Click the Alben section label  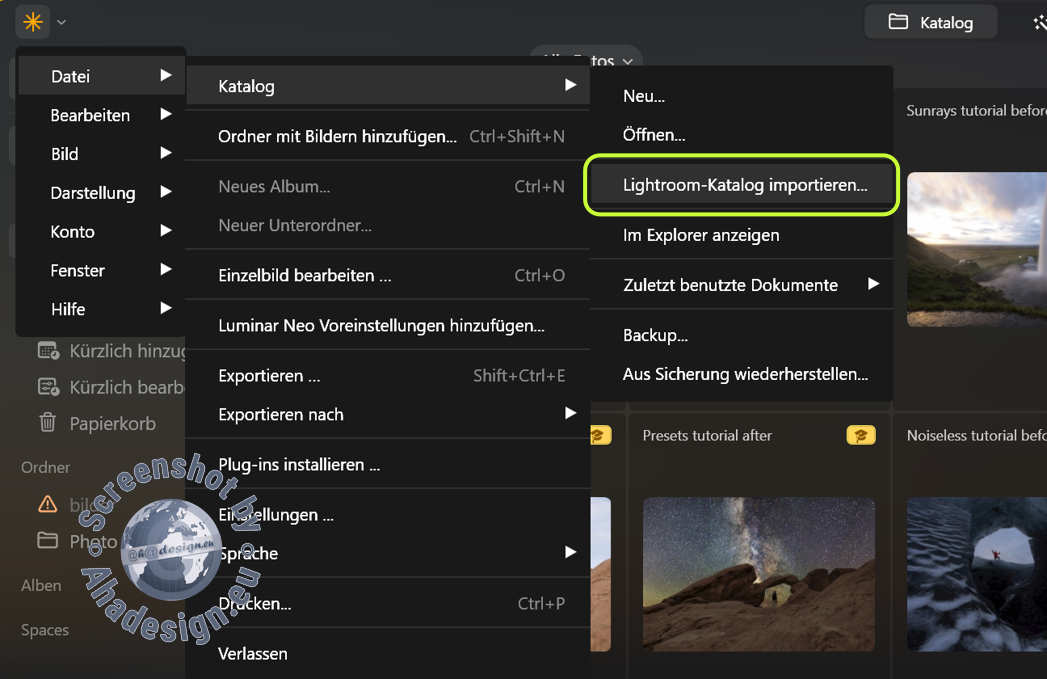(x=41, y=586)
